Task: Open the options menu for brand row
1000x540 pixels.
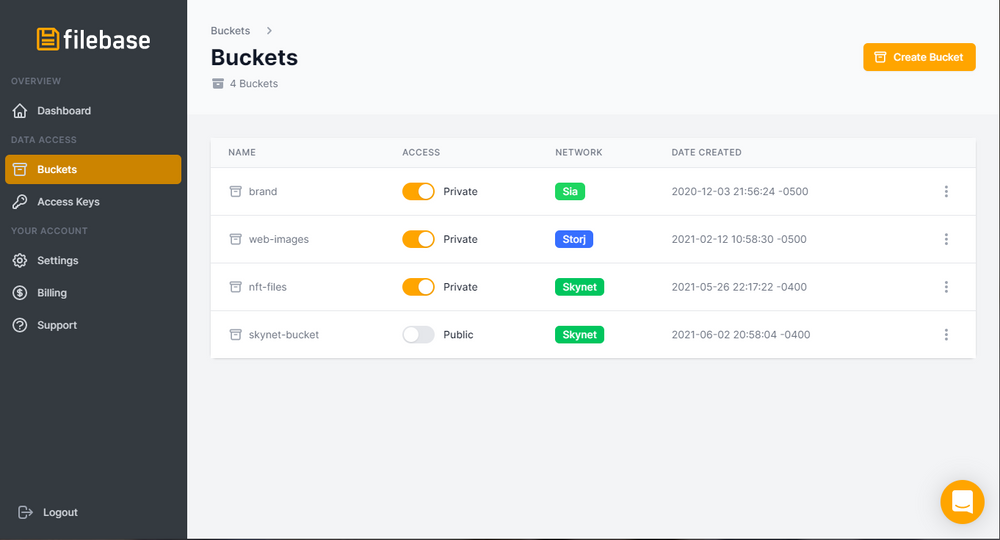Action: (946, 191)
